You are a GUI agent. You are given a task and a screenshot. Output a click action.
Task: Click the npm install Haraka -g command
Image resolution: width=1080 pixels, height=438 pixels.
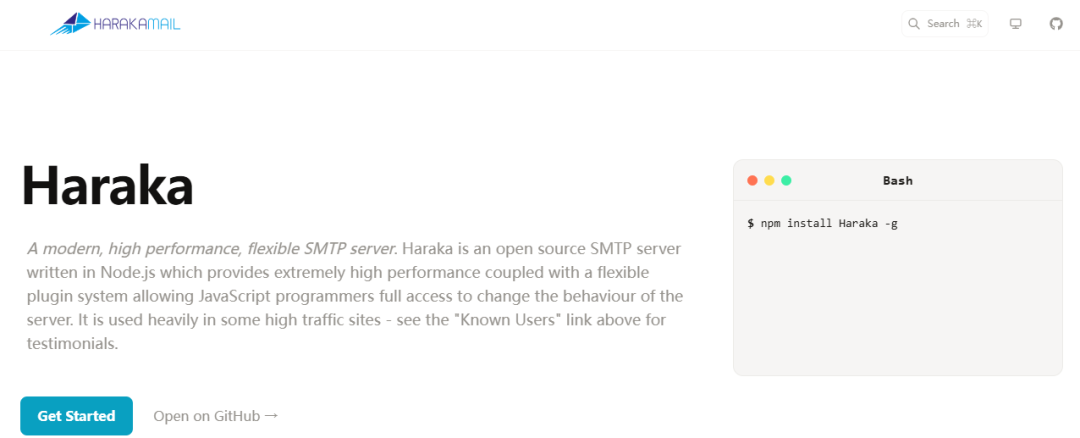[829, 223]
